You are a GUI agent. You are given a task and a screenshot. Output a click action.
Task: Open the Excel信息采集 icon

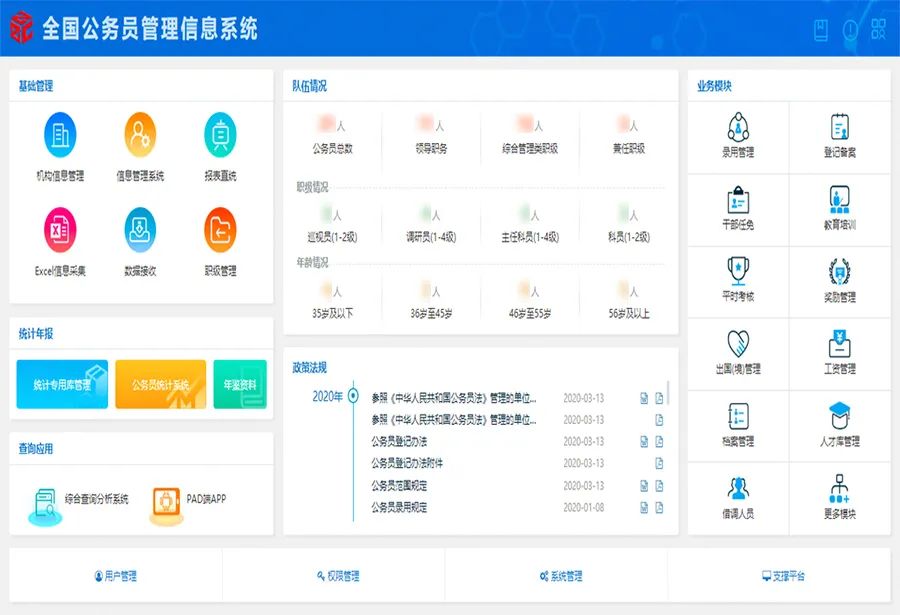tap(60, 230)
